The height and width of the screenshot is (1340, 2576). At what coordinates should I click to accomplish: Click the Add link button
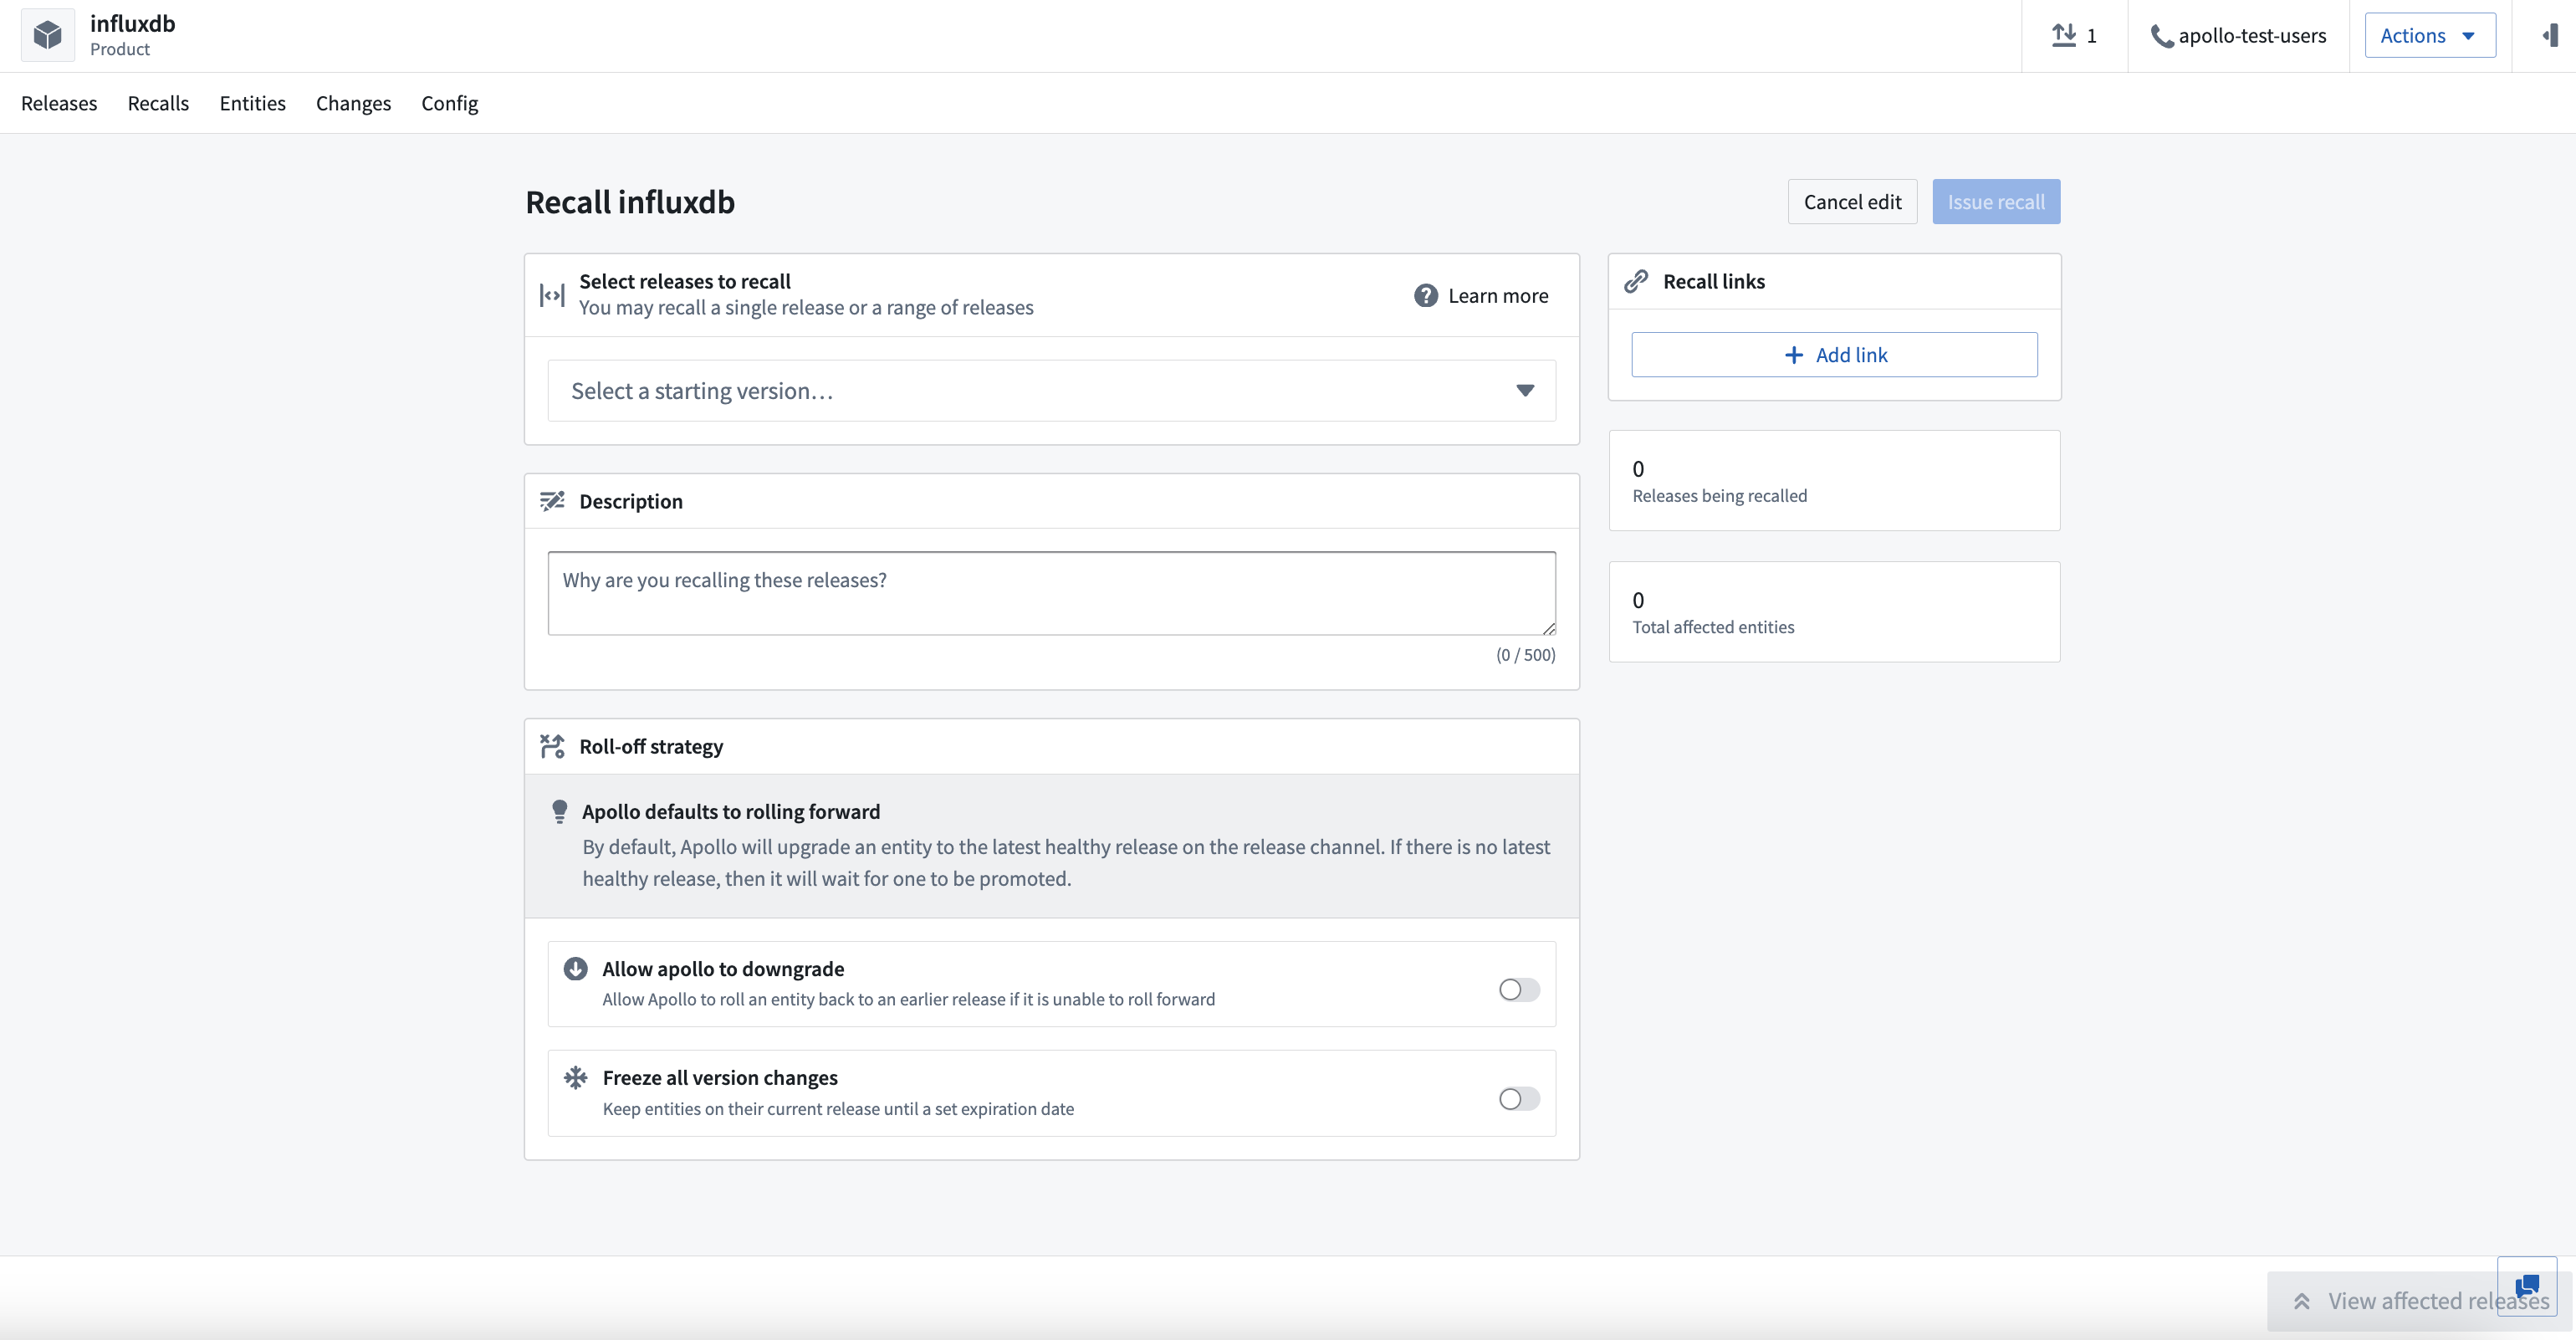[x=1834, y=355]
